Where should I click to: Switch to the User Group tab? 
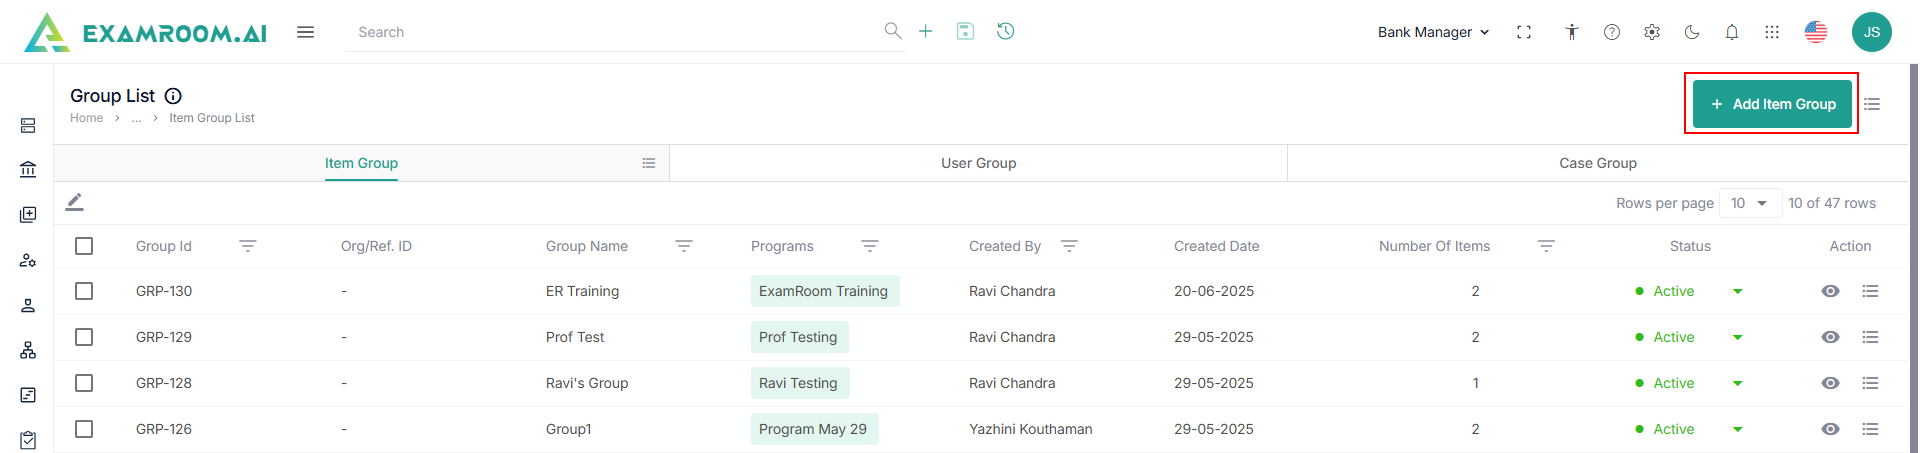978,163
